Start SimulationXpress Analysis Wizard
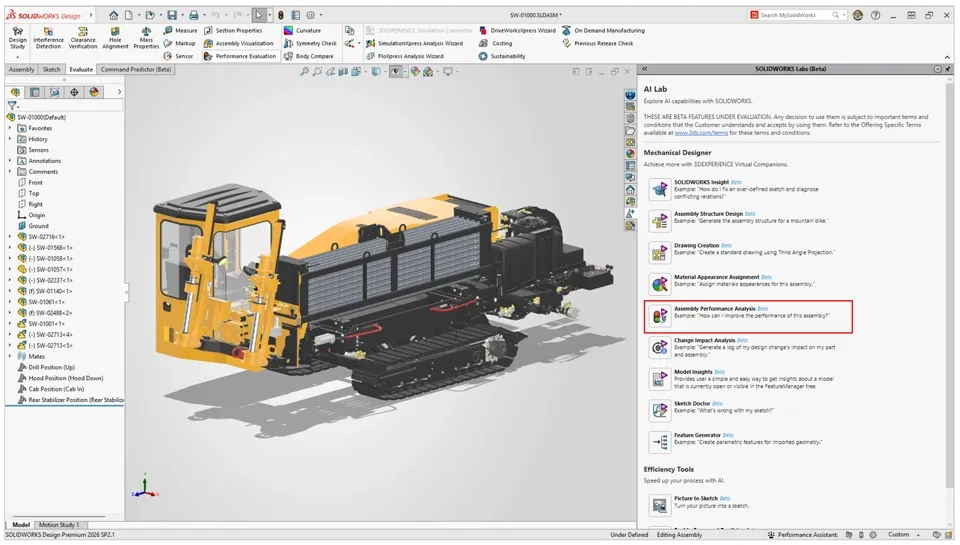The image size is (960, 545). pyautogui.click(x=414, y=43)
